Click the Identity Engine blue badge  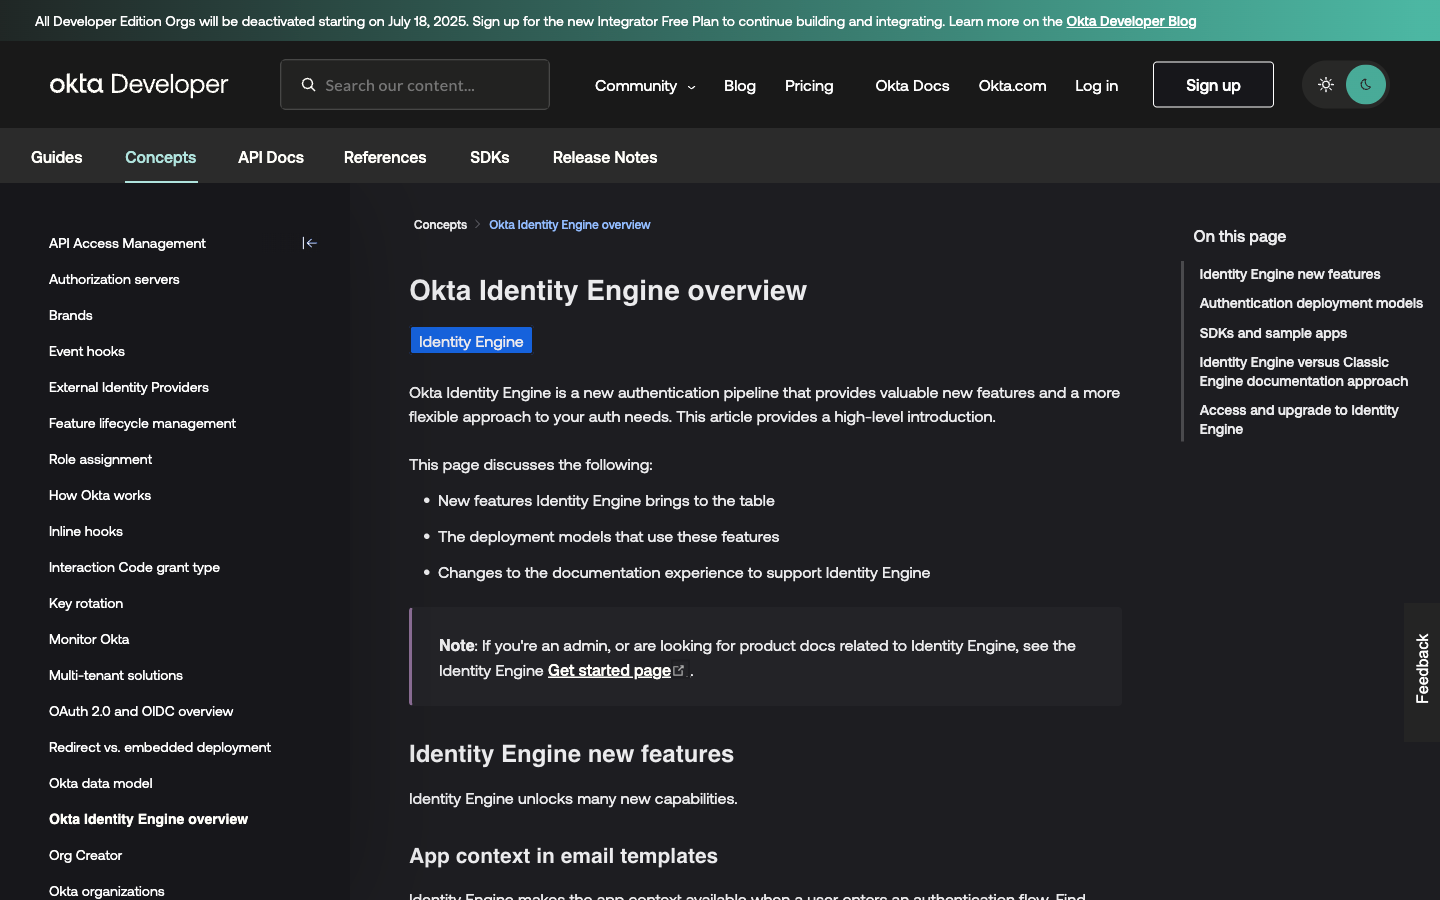(x=471, y=341)
